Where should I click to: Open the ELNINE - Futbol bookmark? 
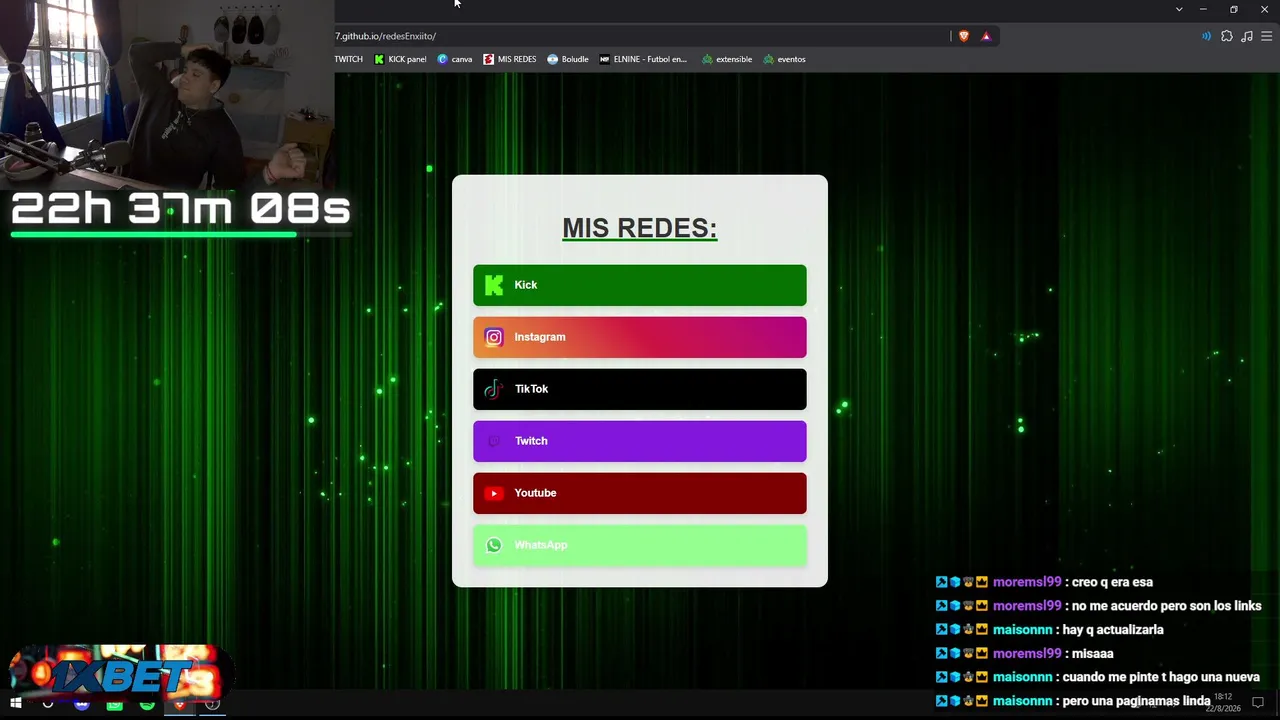[643, 59]
